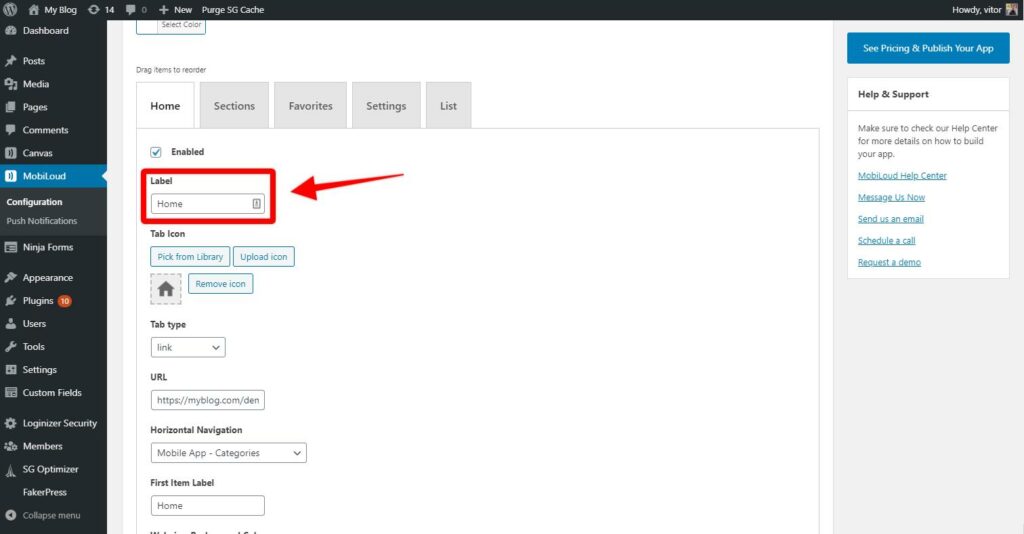The width and height of the screenshot is (1024, 534).
Task: Focus the Label input field
Action: tap(208, 204)
